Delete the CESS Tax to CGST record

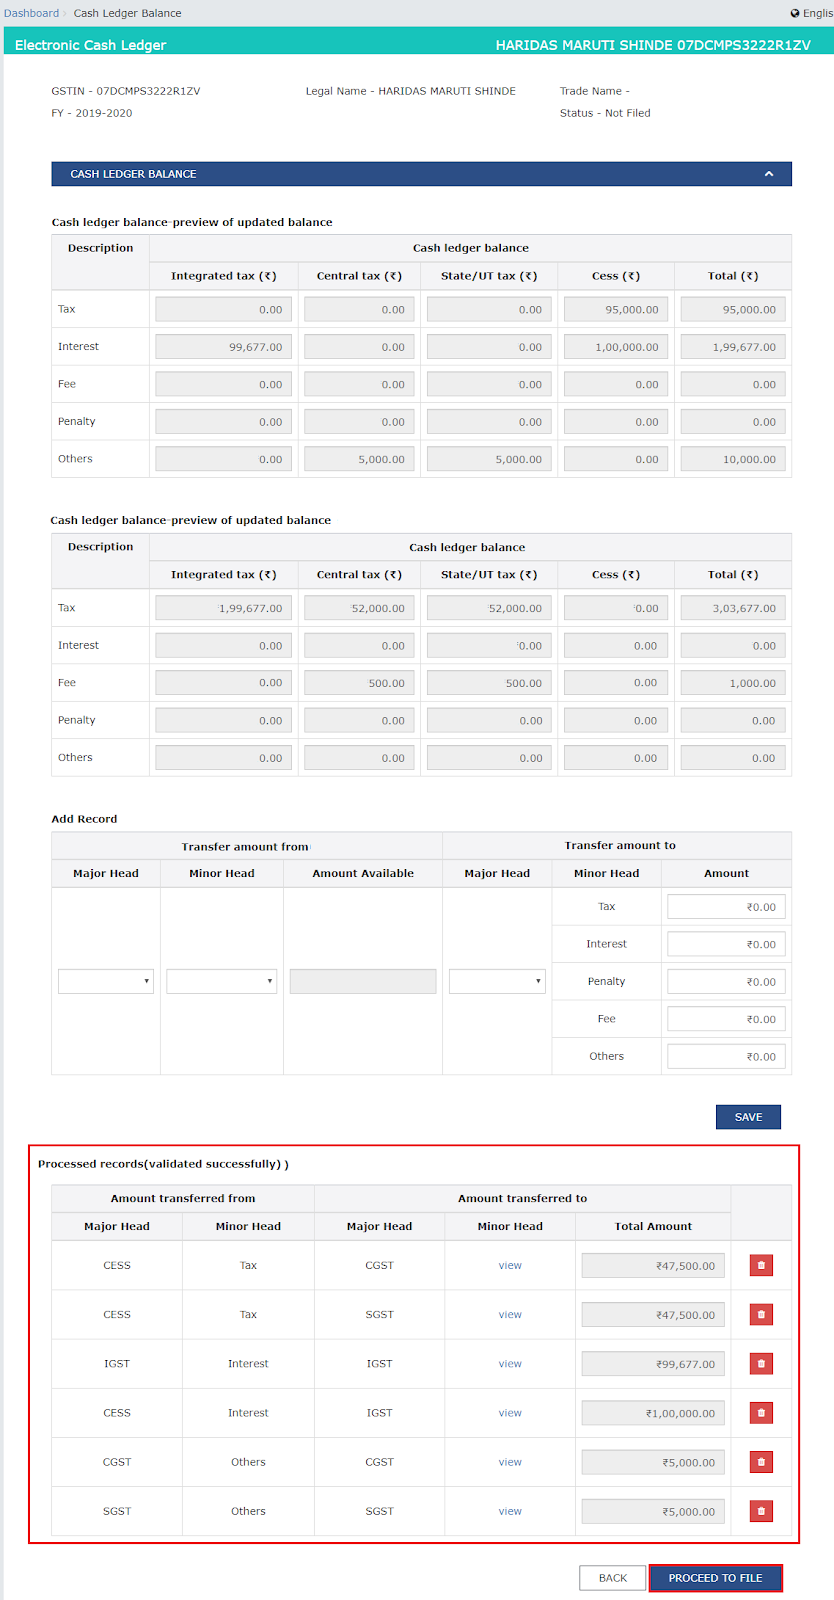pyautogui.click(x=761, y=1265)
